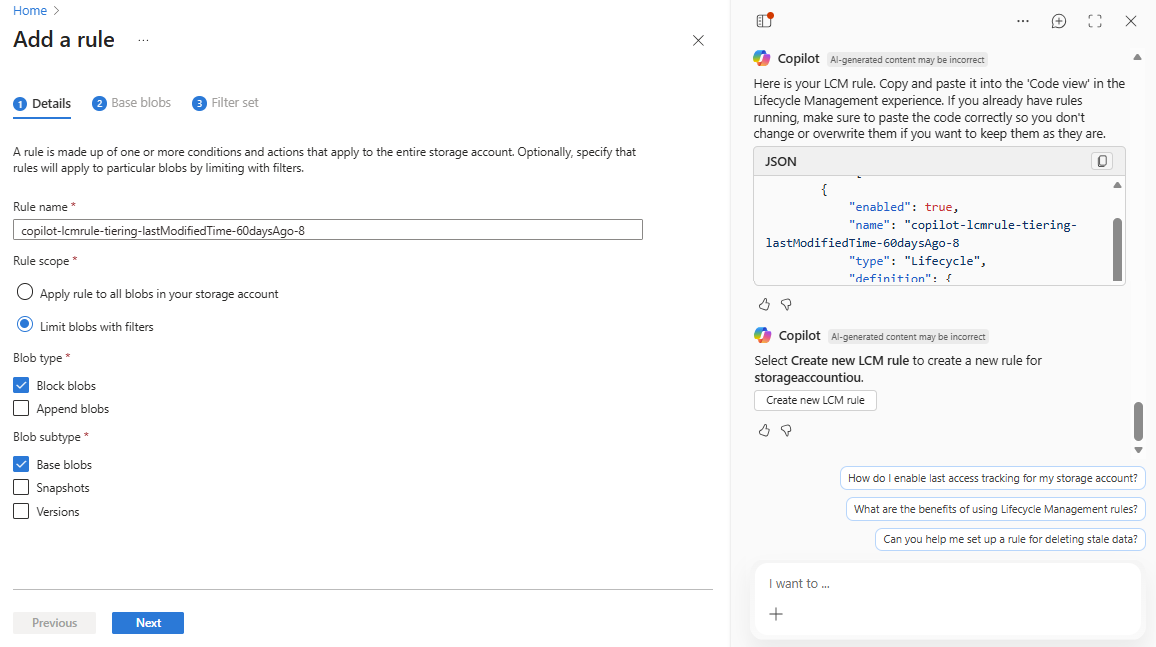Copy the JSON code block
The image size is (1156, 647).
(x=1101, y=161)
